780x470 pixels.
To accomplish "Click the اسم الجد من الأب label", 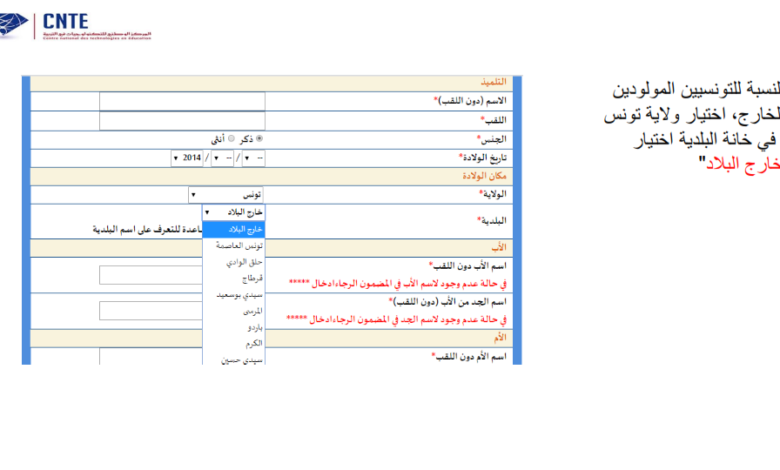I will click(x=448, y=302).
